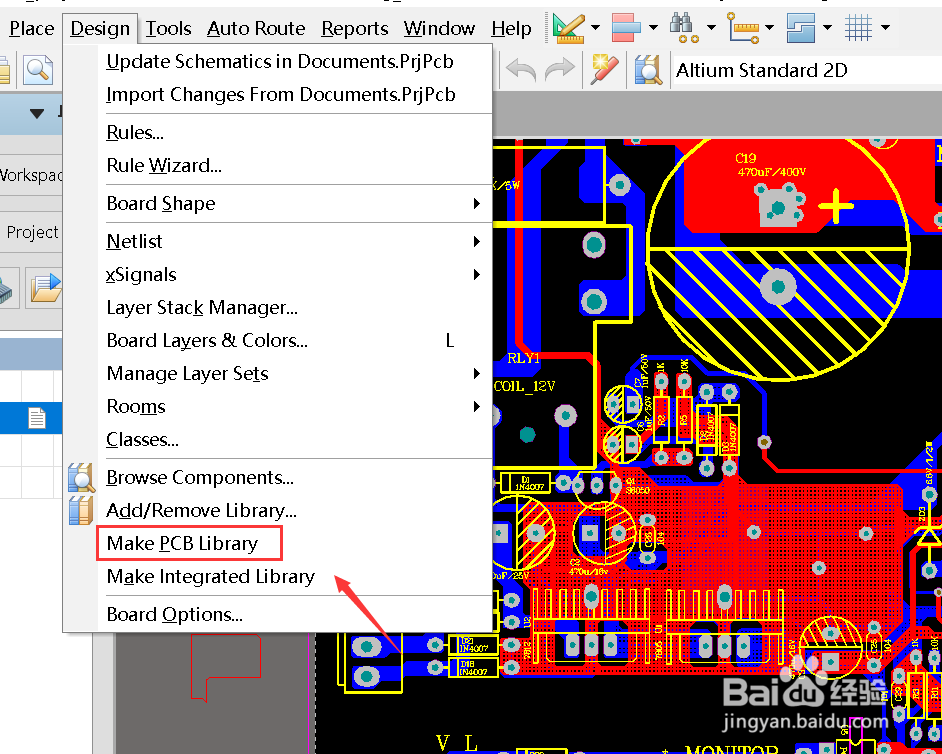
Task: Click the Redo arrow icon
Action: click(x=559, y=70)
